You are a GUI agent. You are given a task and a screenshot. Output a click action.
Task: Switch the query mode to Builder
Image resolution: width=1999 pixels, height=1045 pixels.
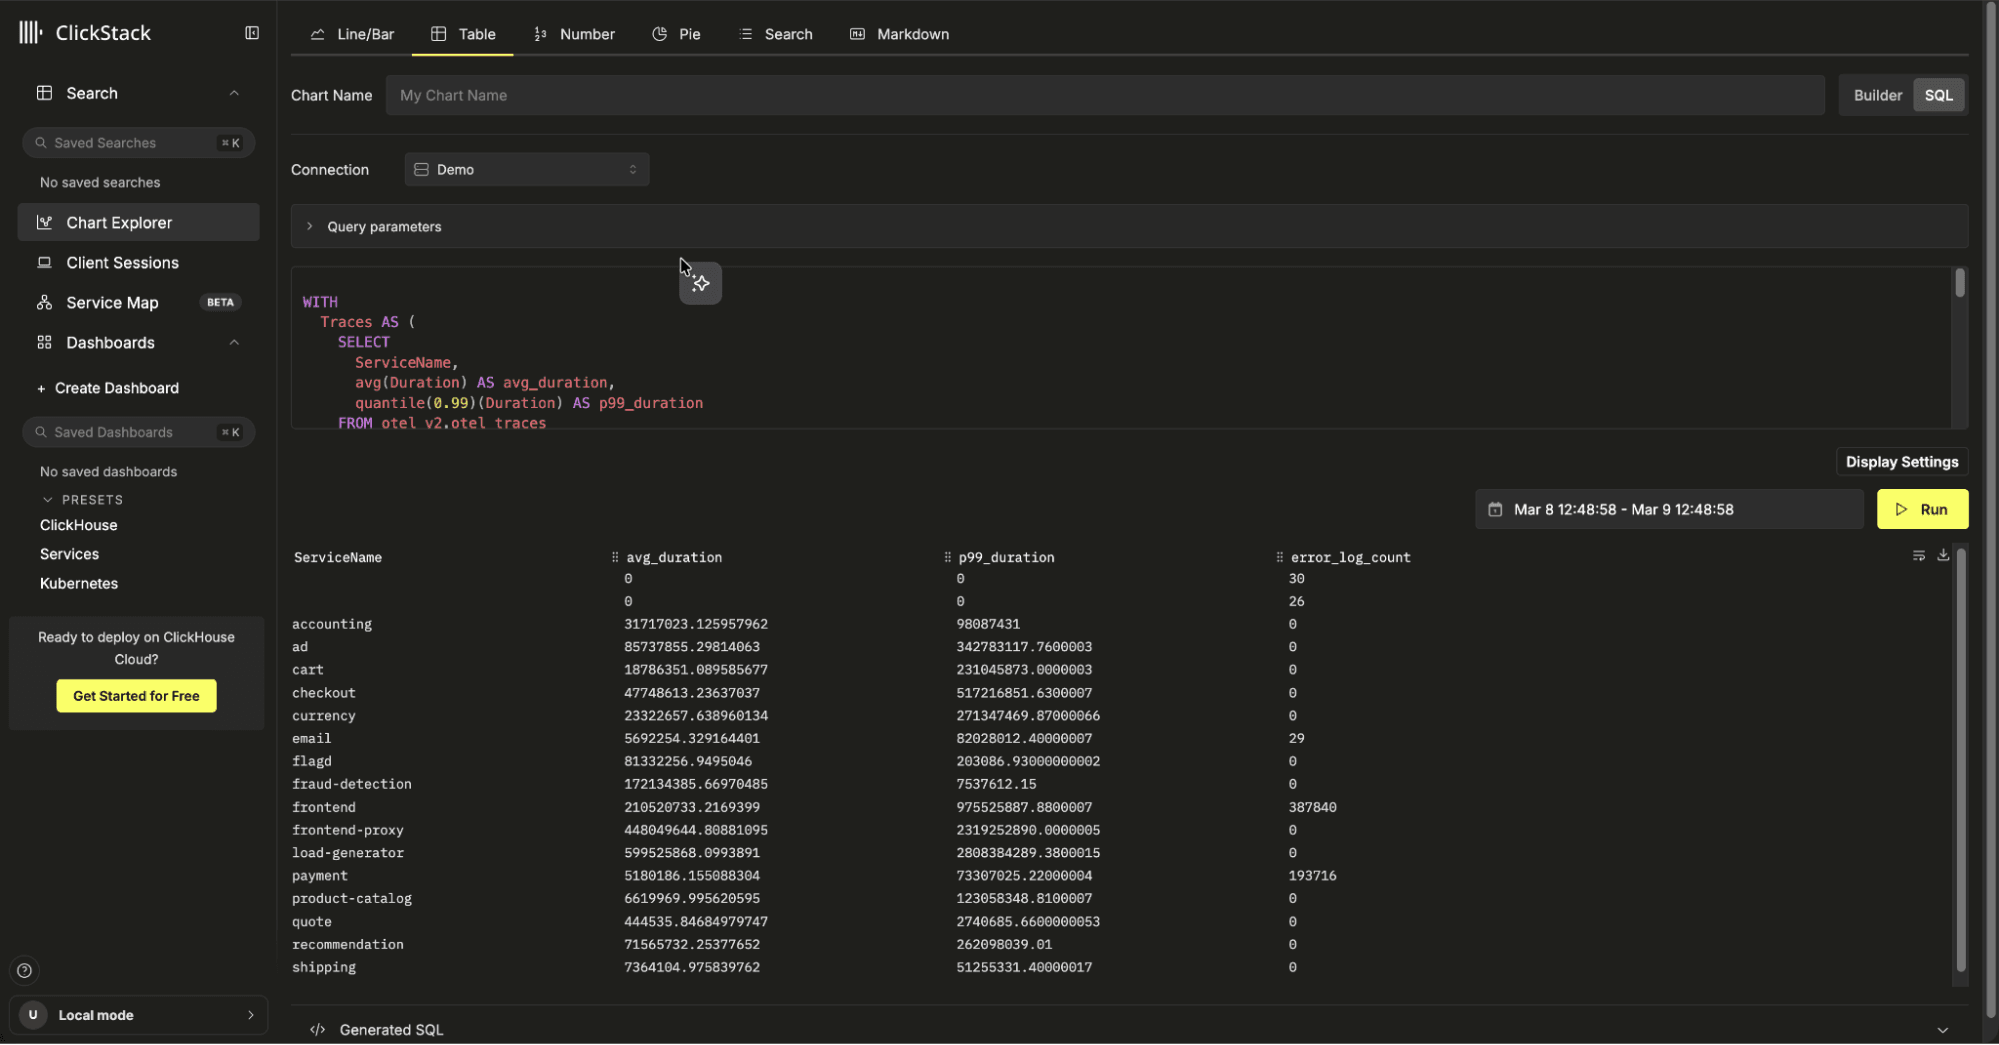[1877, 96]
